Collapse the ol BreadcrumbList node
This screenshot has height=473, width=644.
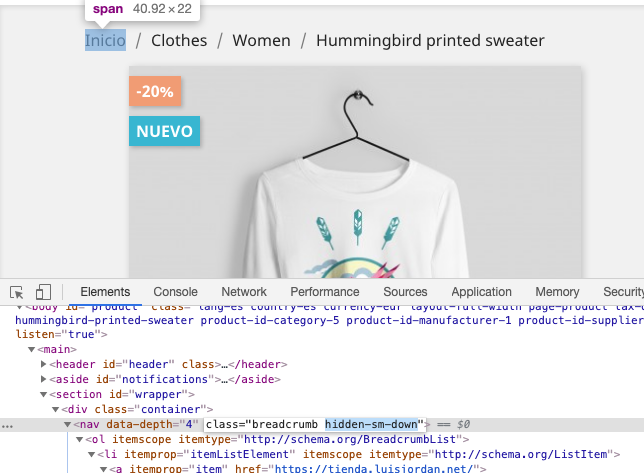(80, 440)
